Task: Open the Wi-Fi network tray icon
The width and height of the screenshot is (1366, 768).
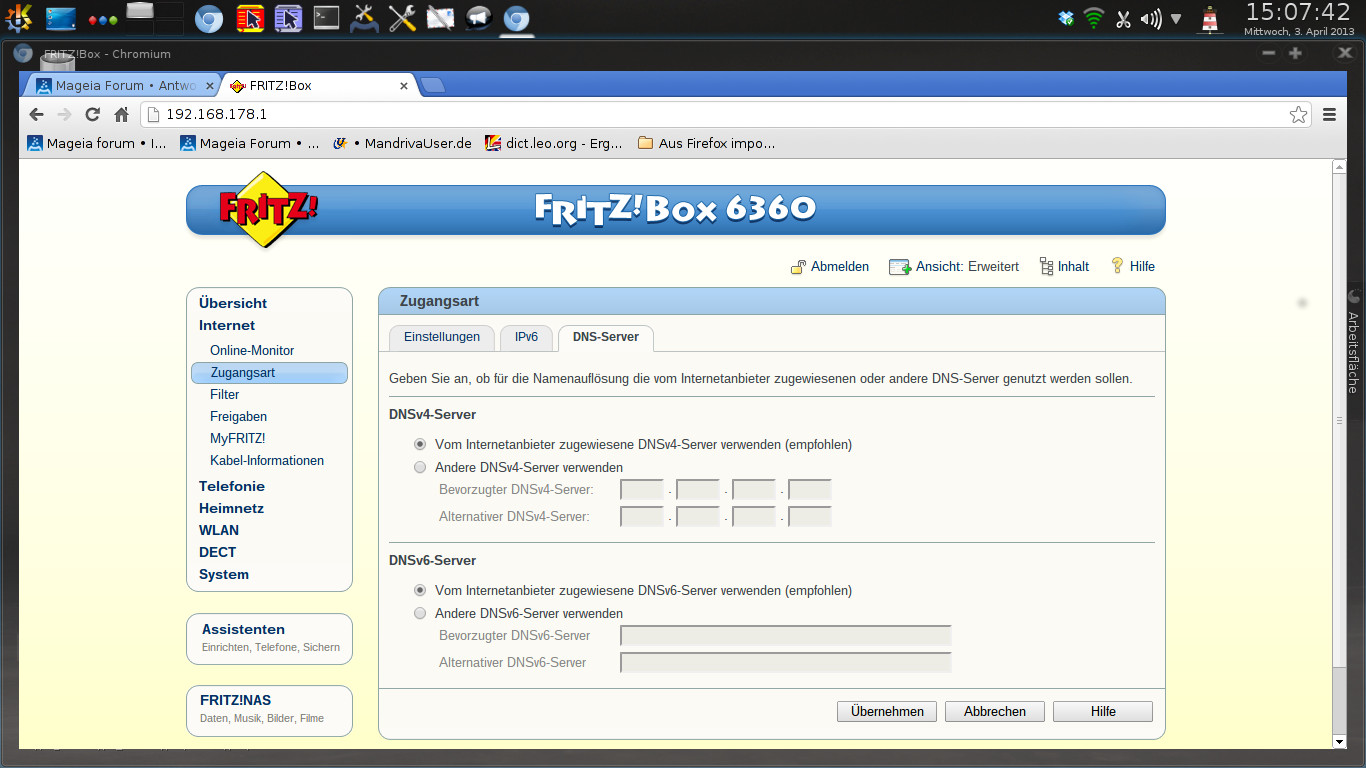Action: [1094, 18]
